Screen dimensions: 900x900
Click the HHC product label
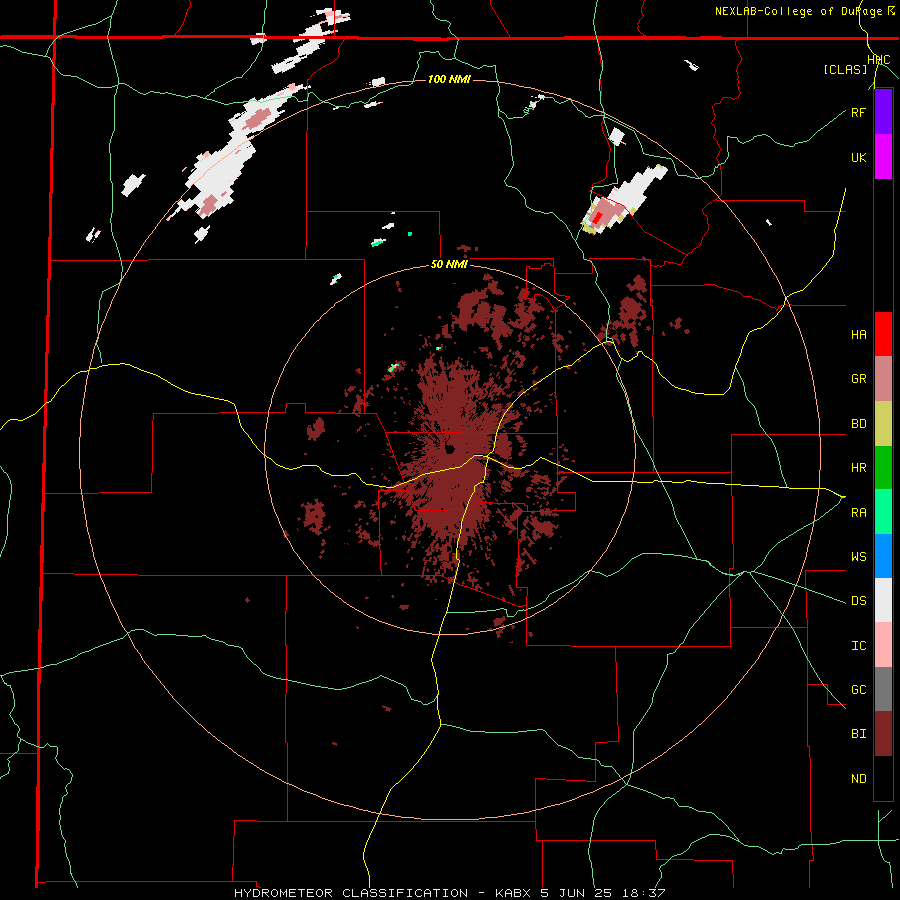coord(879,60)
